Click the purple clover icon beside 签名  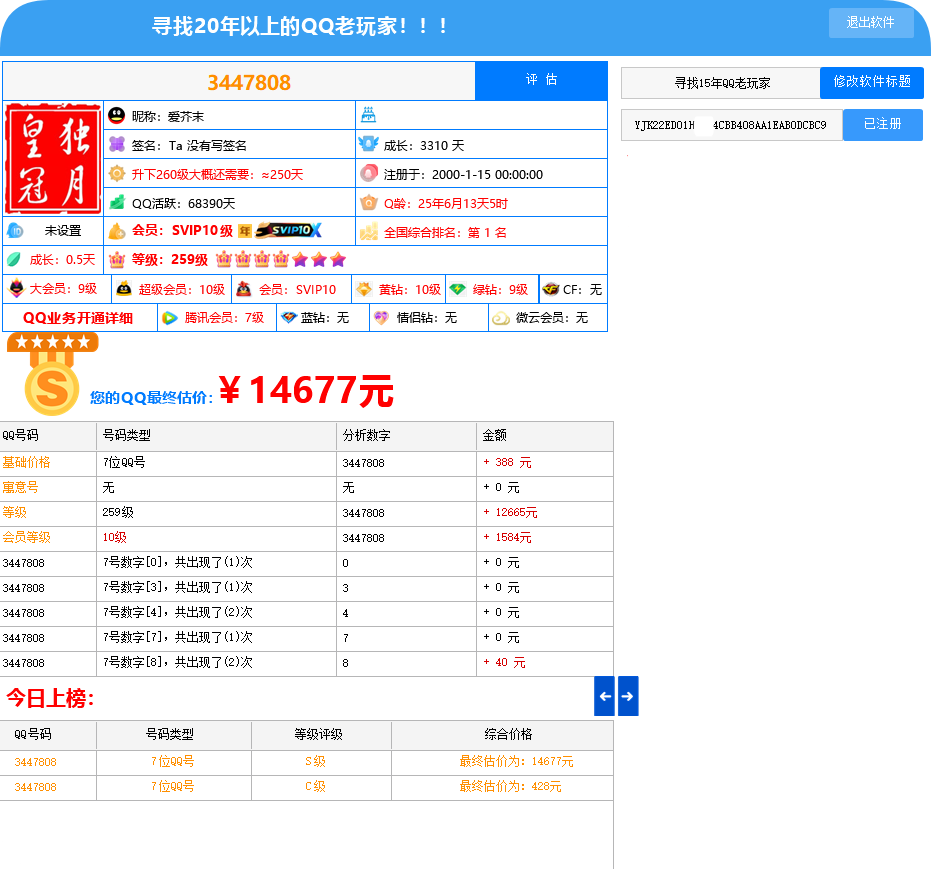117,144
